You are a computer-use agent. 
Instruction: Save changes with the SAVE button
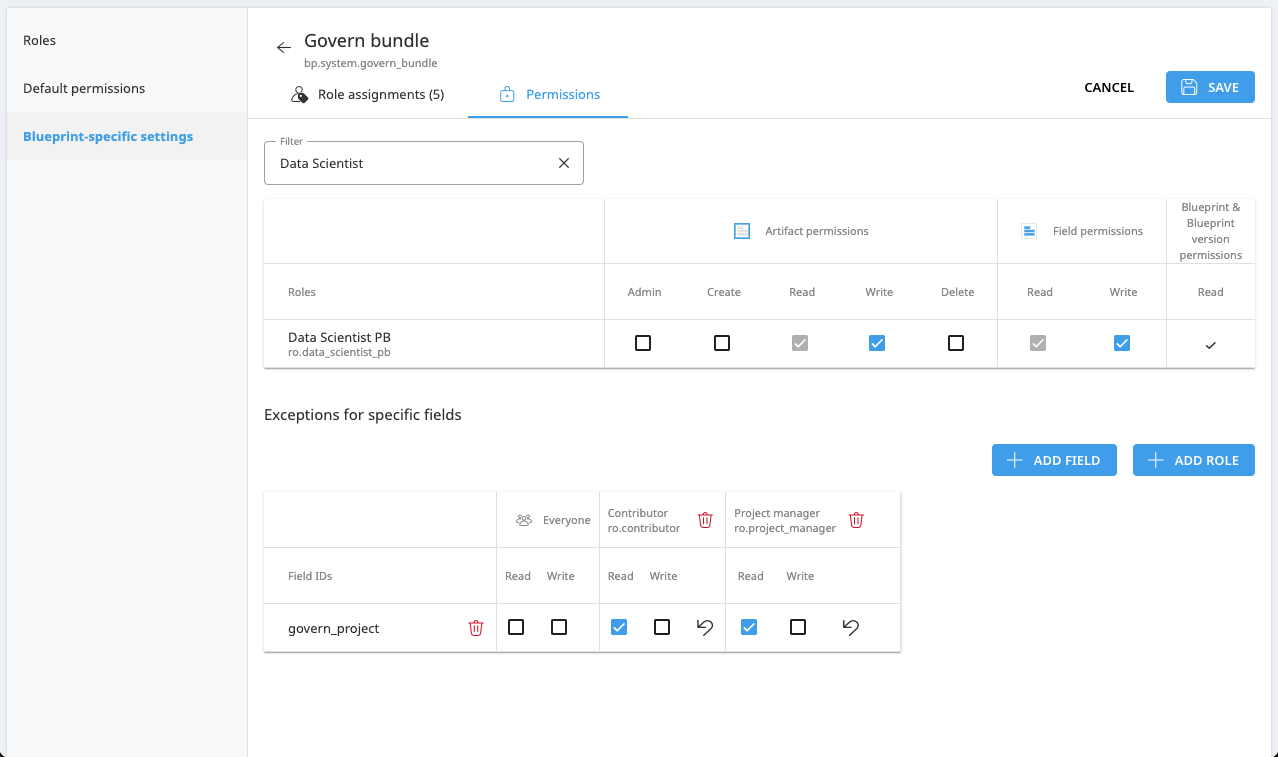point(1210,87)
